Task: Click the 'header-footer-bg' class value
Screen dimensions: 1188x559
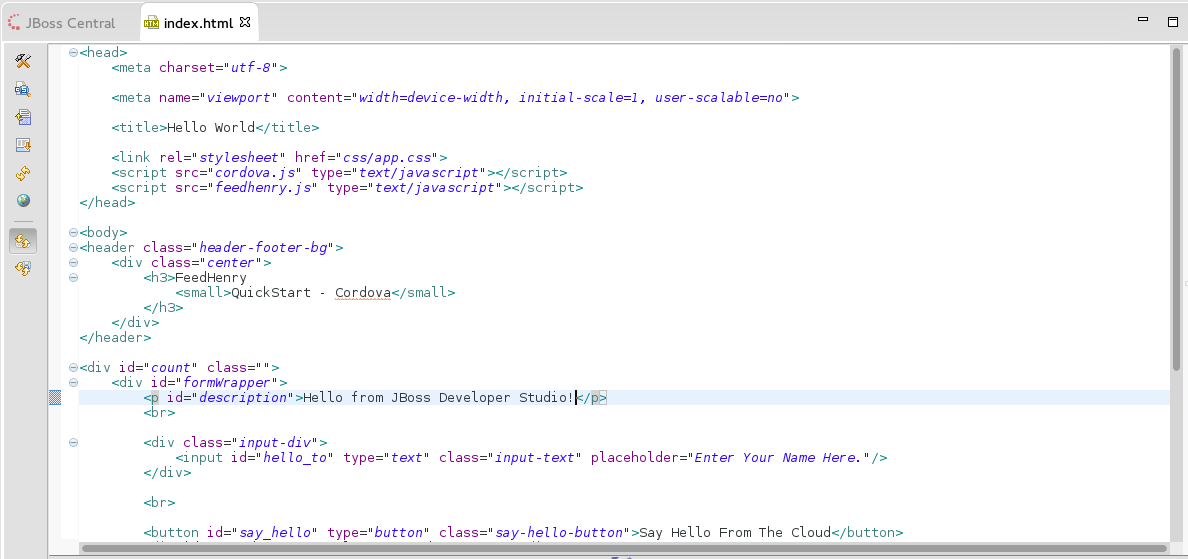Action: [264, 248]
